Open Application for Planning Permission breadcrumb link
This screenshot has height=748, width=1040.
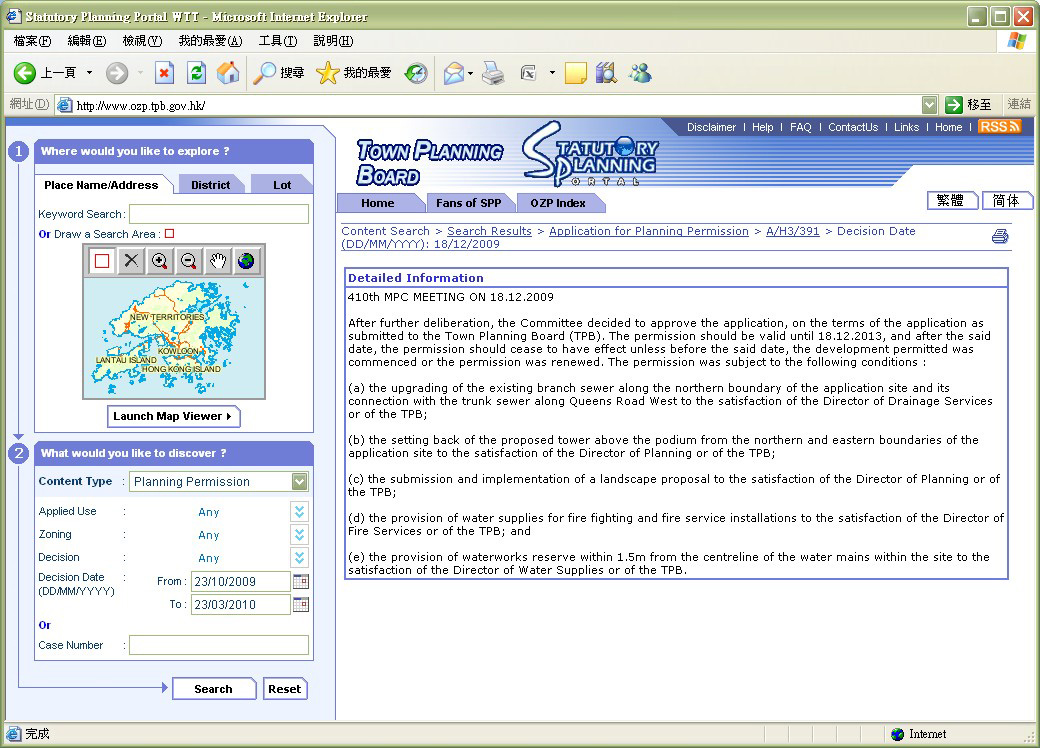coord(649,231)
